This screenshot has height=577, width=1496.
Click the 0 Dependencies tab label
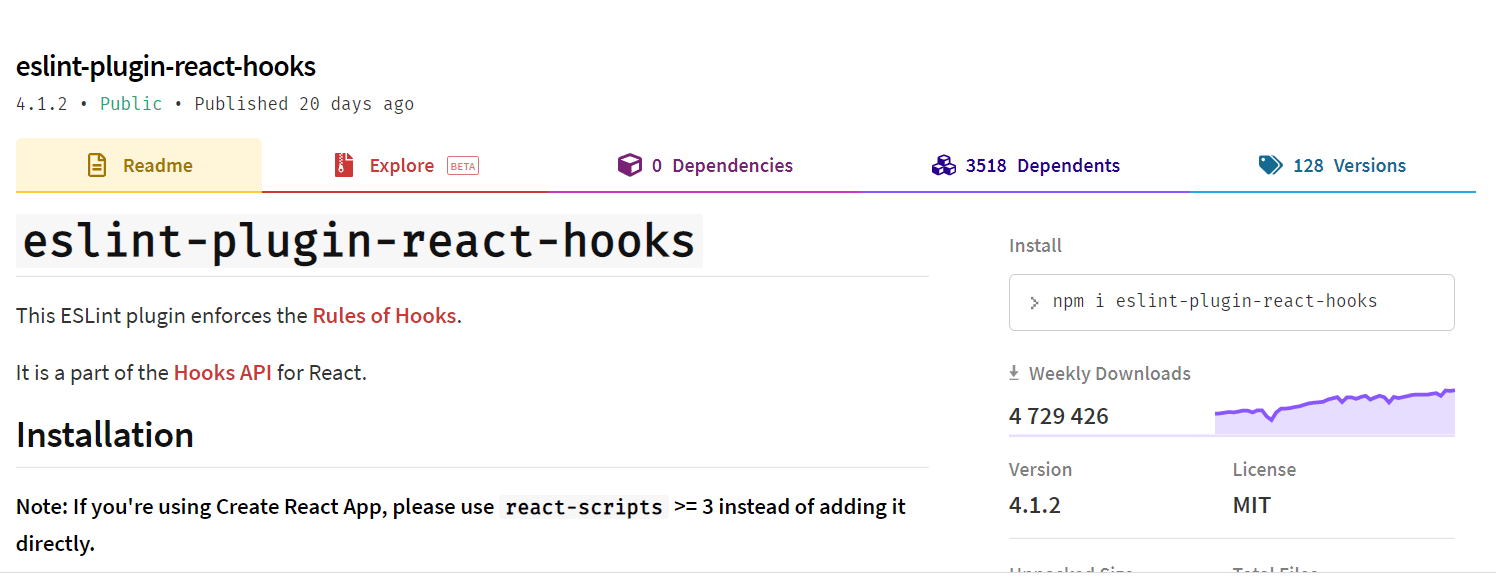point(722,165)
